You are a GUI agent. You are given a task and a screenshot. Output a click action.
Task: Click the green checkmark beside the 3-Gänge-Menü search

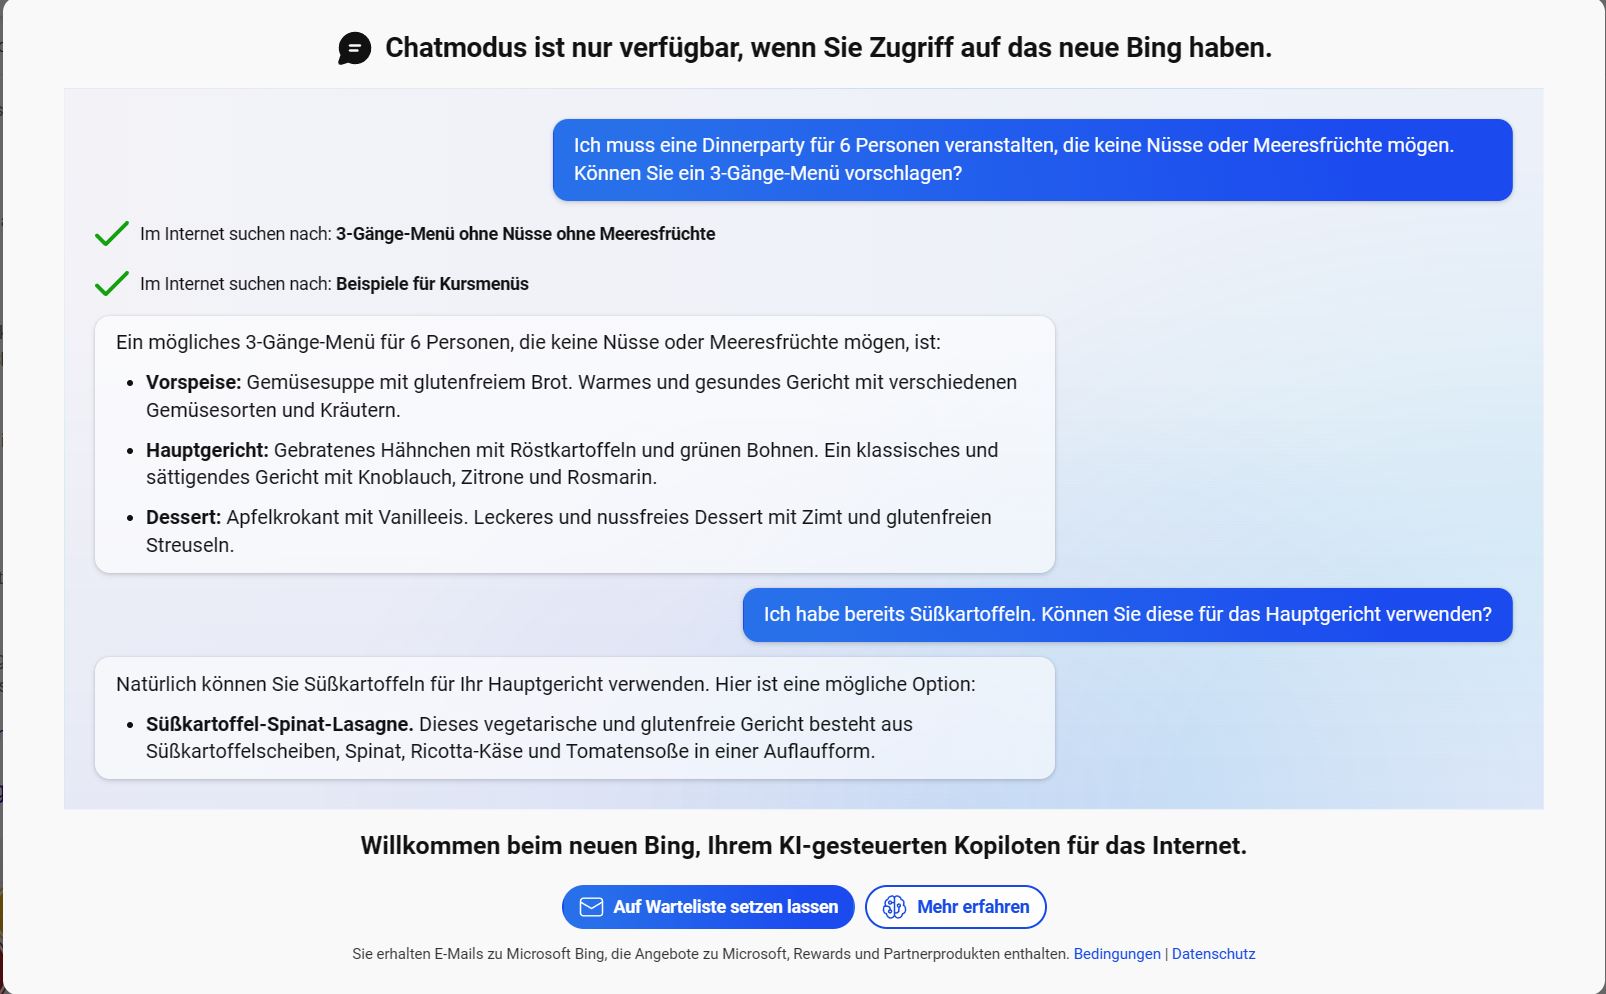(x=111, y=234)
